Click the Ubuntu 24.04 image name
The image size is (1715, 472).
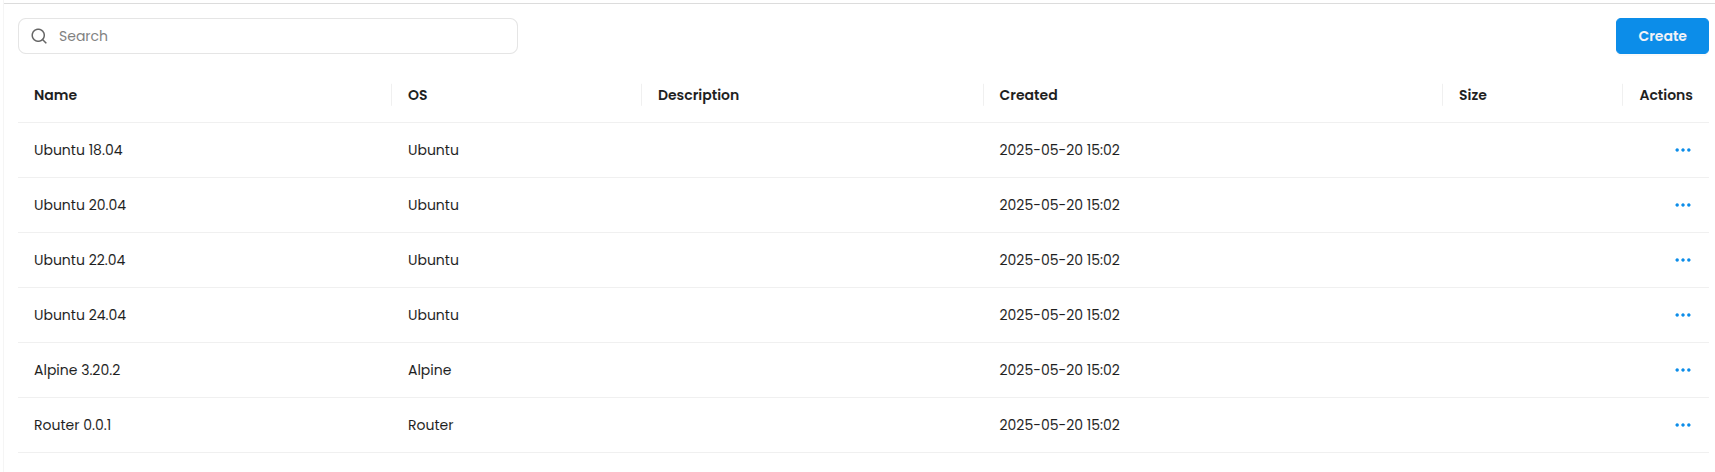(x=80, y=315)
